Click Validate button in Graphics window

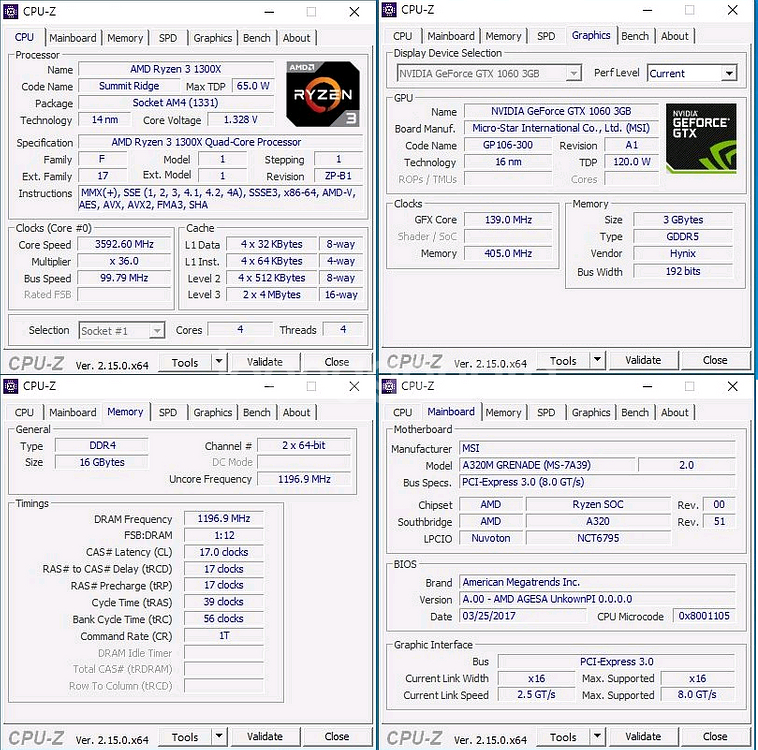point(643,360)
